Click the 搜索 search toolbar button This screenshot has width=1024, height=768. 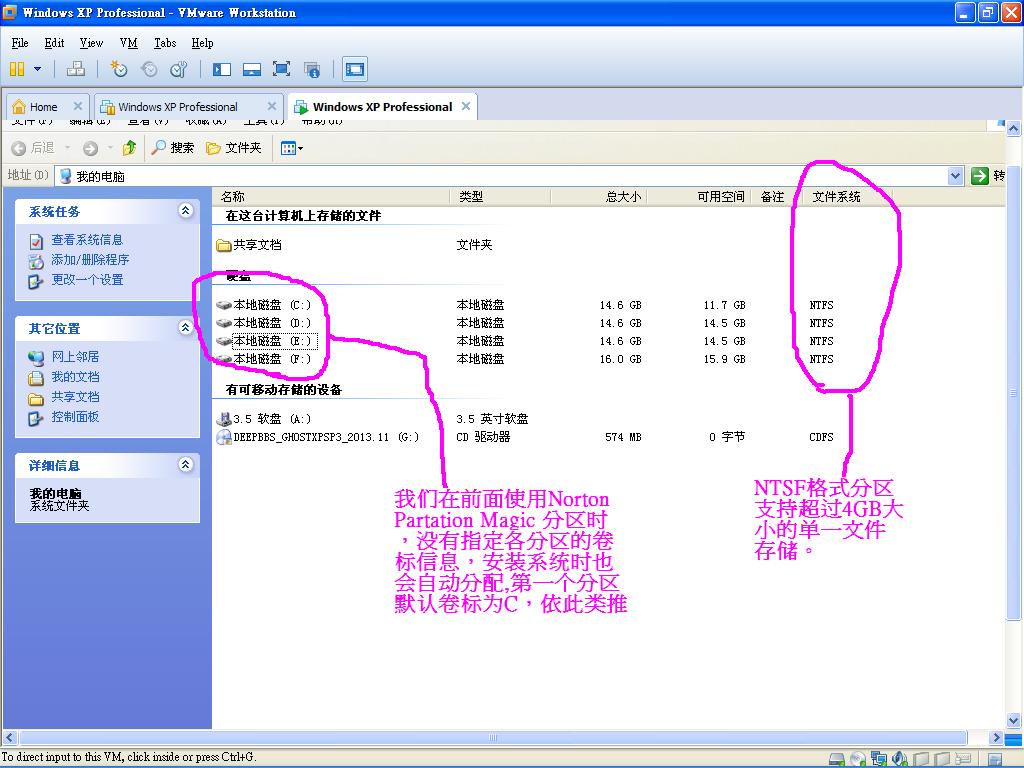[x=172, y=148]
